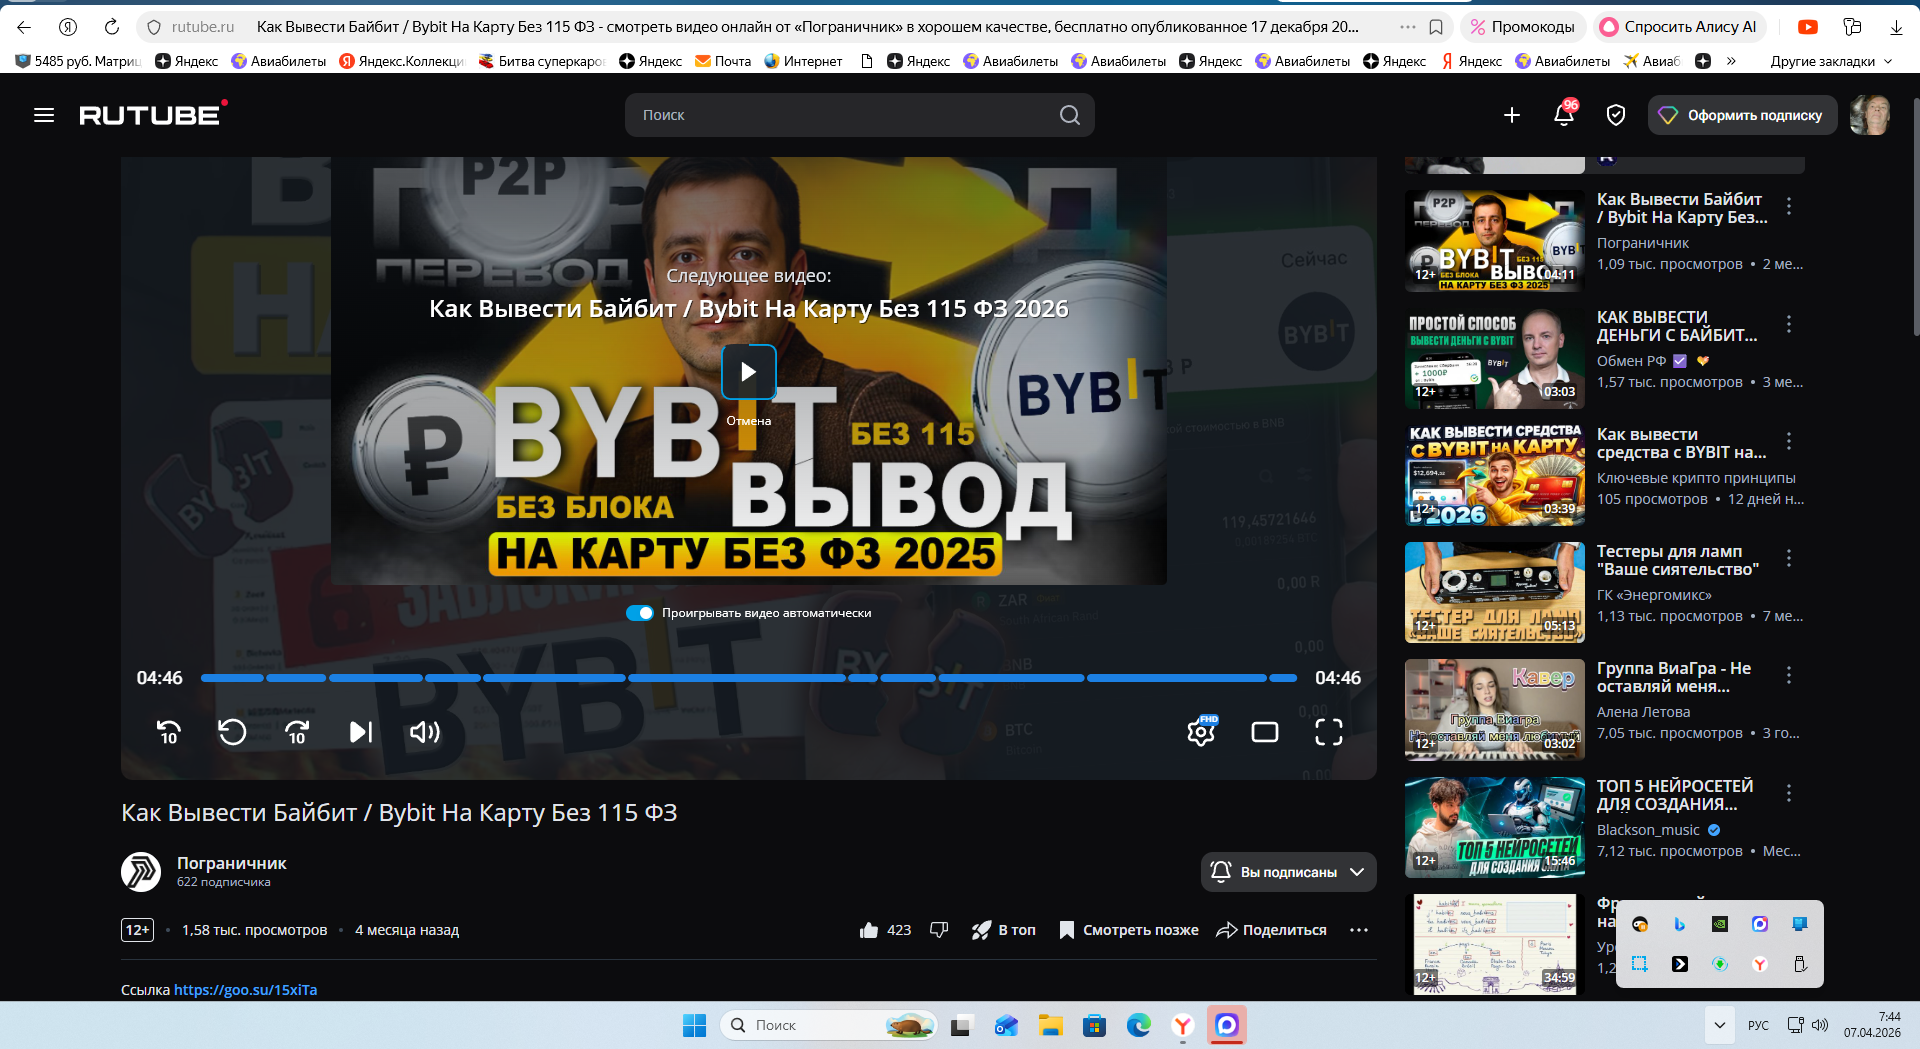The width and height of the screenshot is (1920, 1049).
Task: Open 'Смотреть позже' watch later option
Action: (x=1129, y=930)
